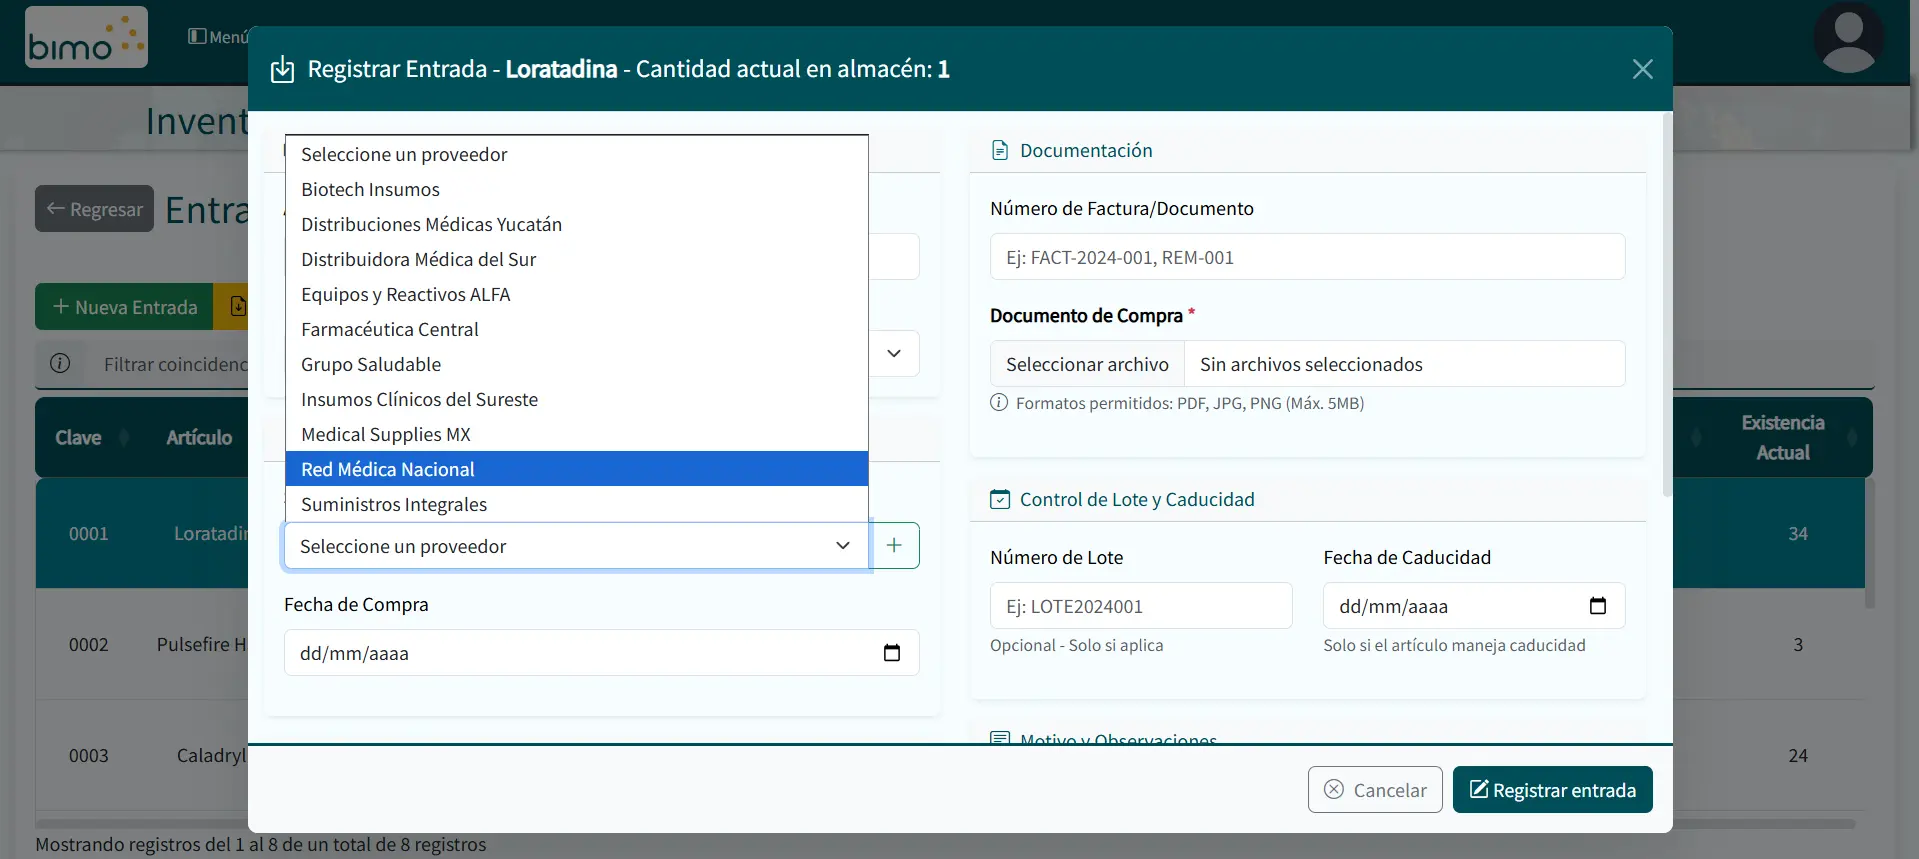Click the info icon beside Formatos permitidos
Image resolution: width=1919 pixels, height=859 pixels.
[x=999, y=403]
